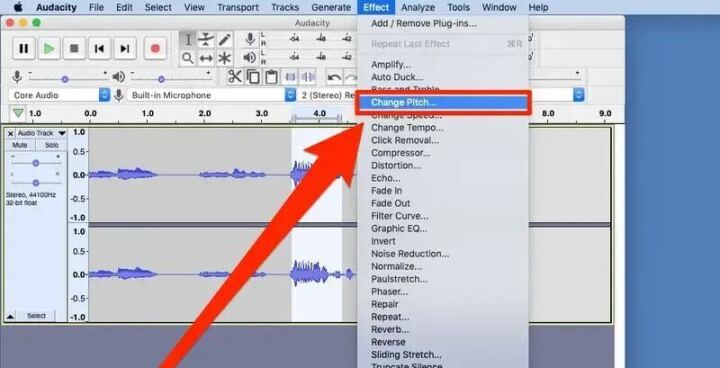Viewport: 720px width, 368px height.
Task: Open the Select menu
Action: (x=158, y=7)
